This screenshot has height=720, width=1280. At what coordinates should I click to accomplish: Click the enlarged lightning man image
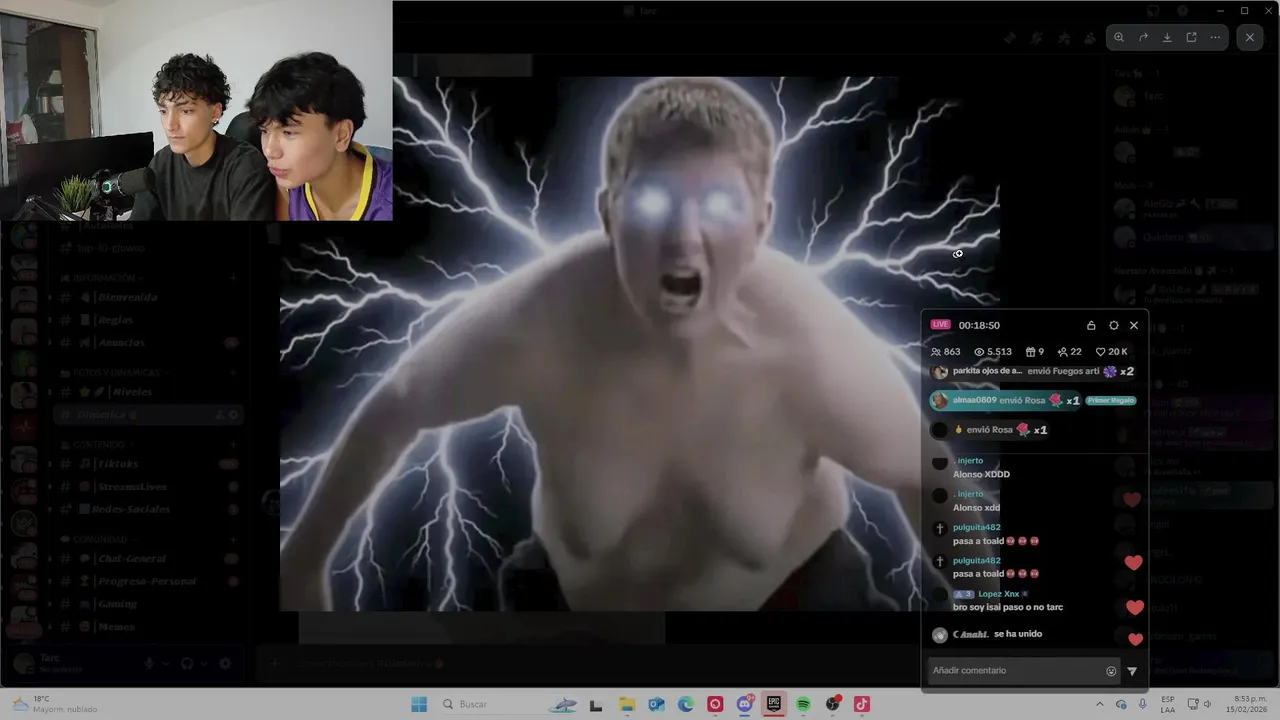point(640,343)
